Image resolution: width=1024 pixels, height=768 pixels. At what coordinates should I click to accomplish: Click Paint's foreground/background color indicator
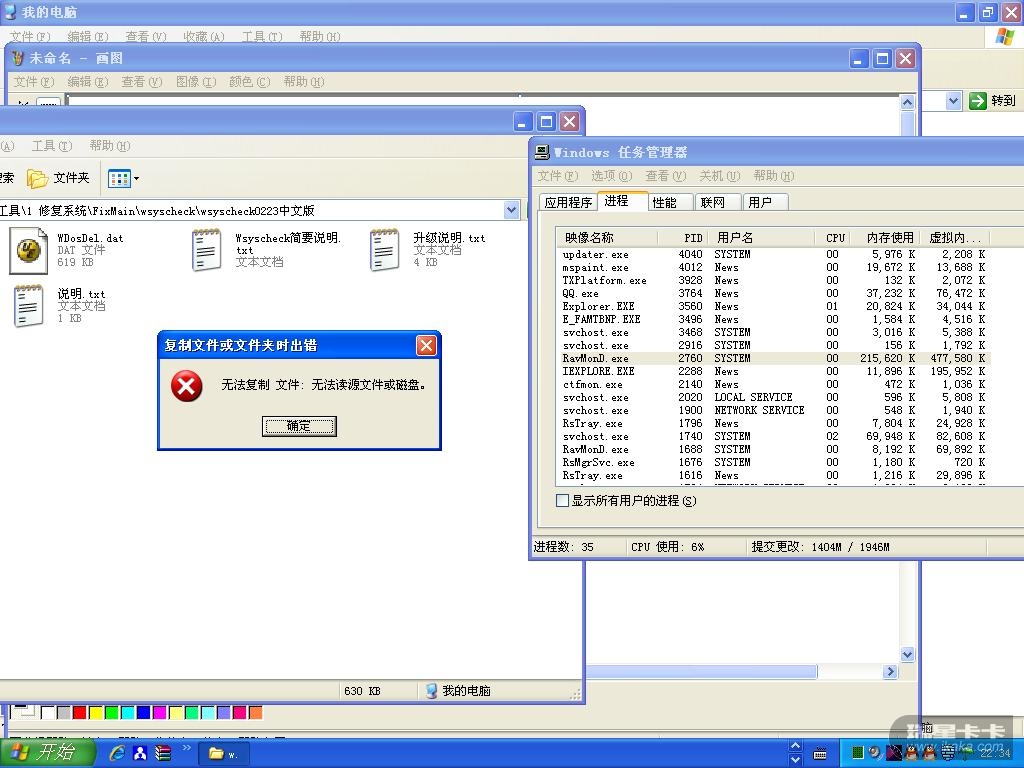tap(24, 711)
